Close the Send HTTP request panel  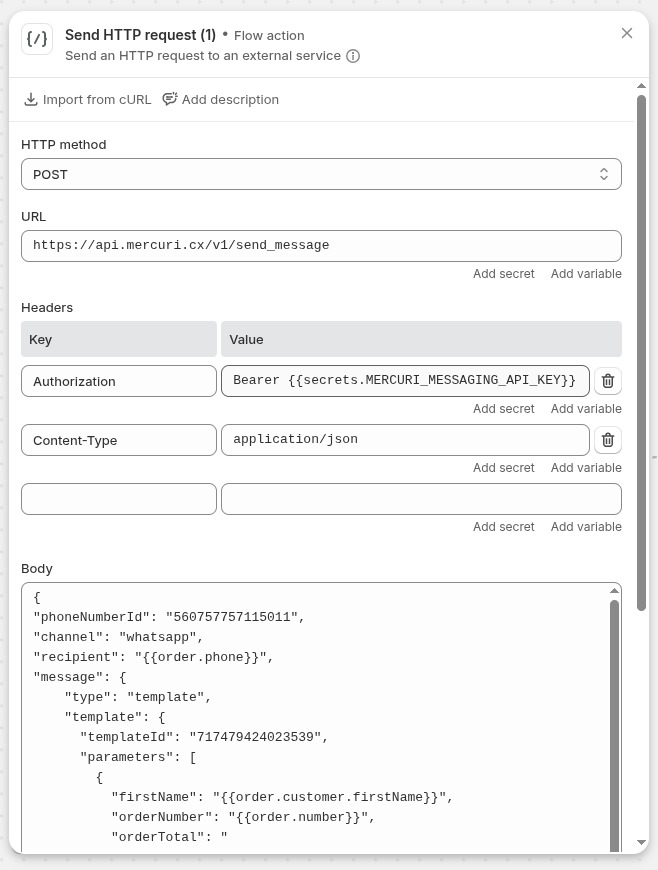(x=627, y=33)
